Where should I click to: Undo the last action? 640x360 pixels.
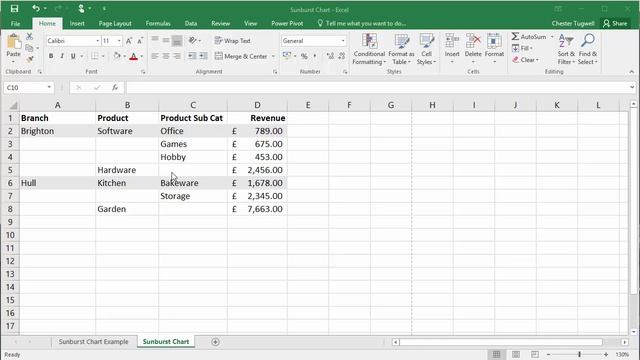point(36,9)
